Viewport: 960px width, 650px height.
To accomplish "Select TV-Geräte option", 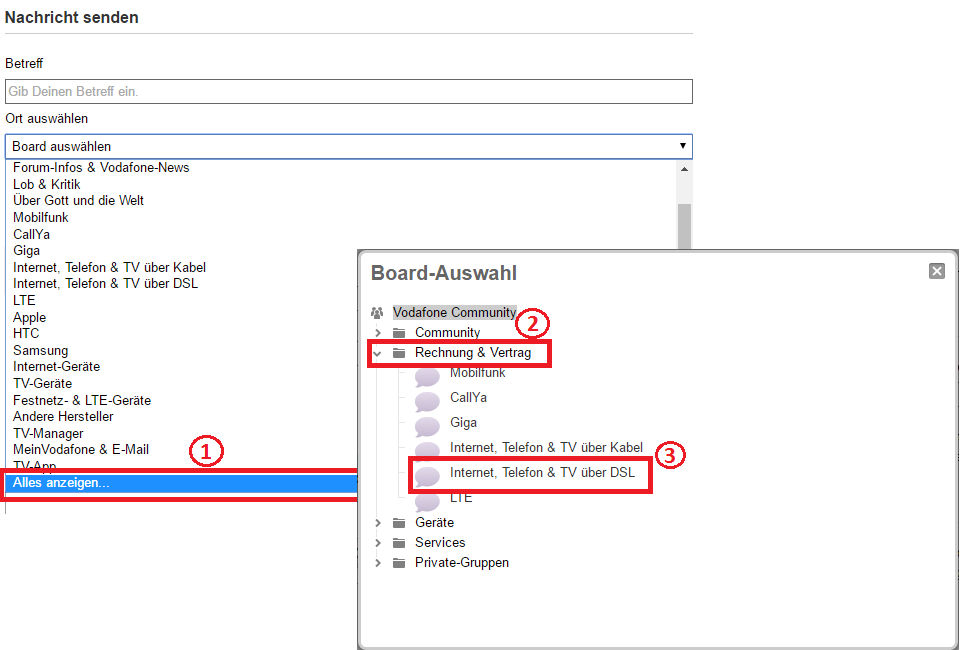I will point(42,384).
